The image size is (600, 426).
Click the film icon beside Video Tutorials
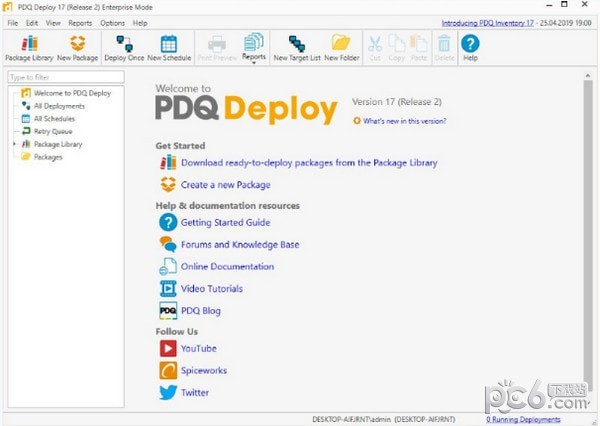[168, 289]
